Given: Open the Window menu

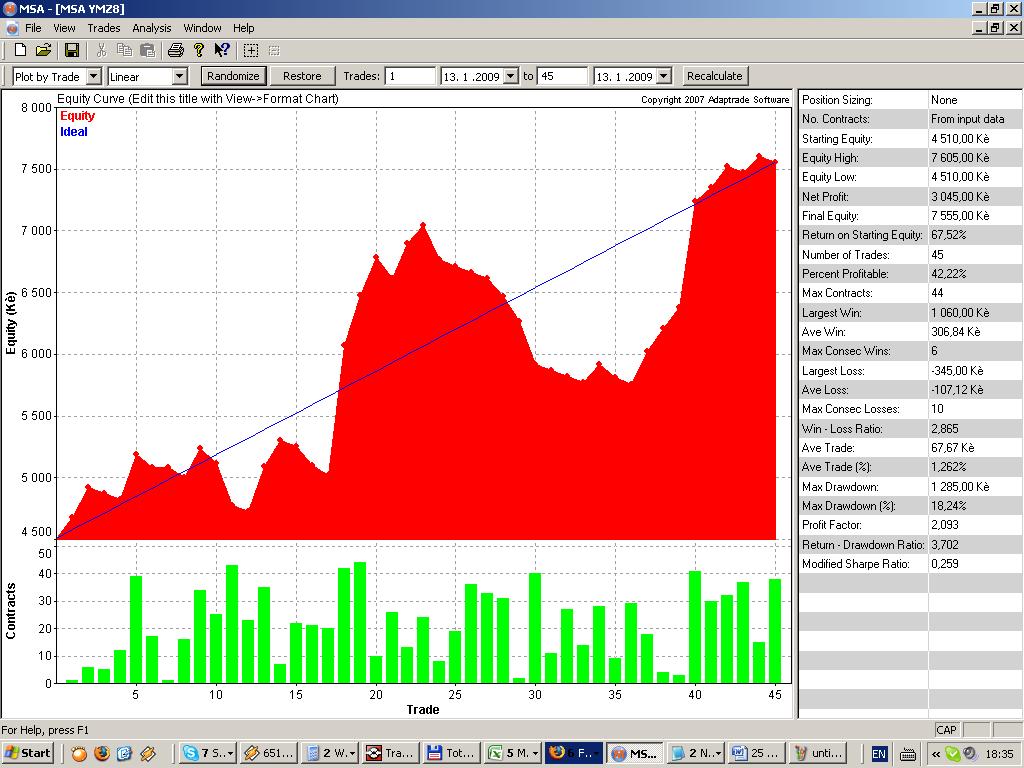Looking at the screenshot, I should pyautogui.click(x=202, y=28).
